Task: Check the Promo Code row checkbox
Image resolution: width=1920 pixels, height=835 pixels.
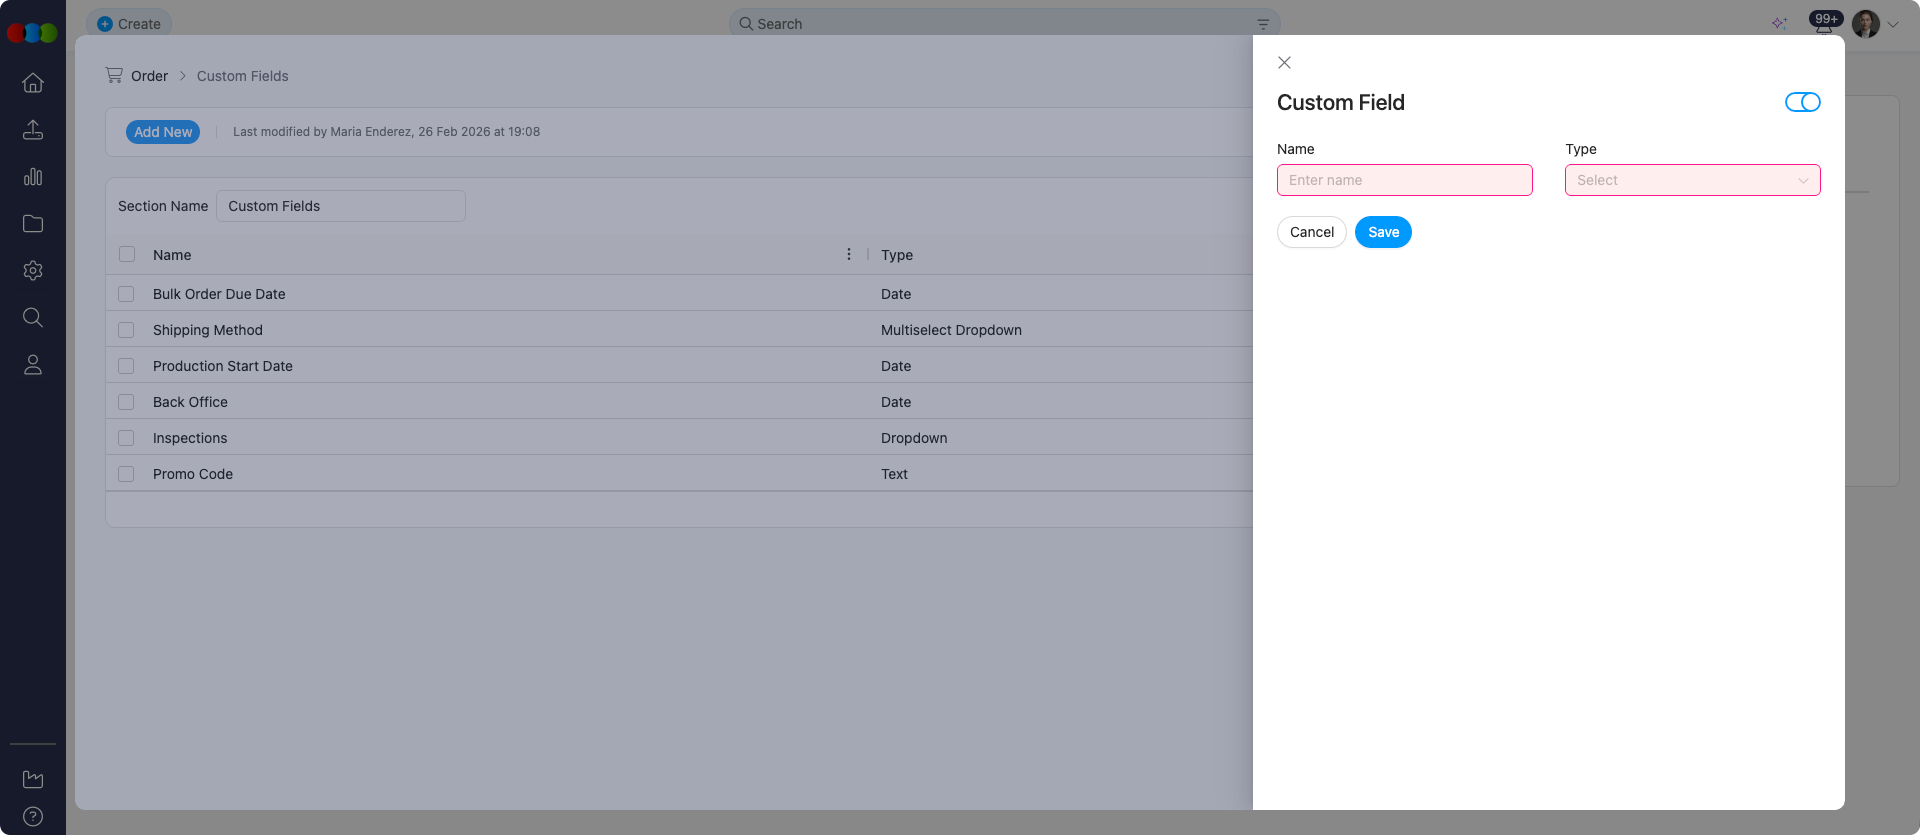Action: pos(126,474)
